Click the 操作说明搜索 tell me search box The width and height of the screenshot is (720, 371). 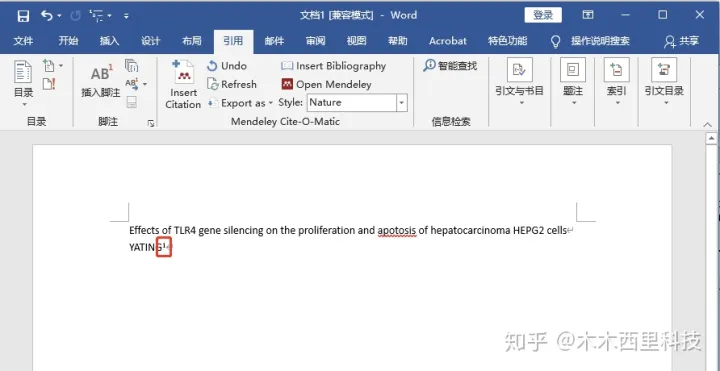click(600, 41)
